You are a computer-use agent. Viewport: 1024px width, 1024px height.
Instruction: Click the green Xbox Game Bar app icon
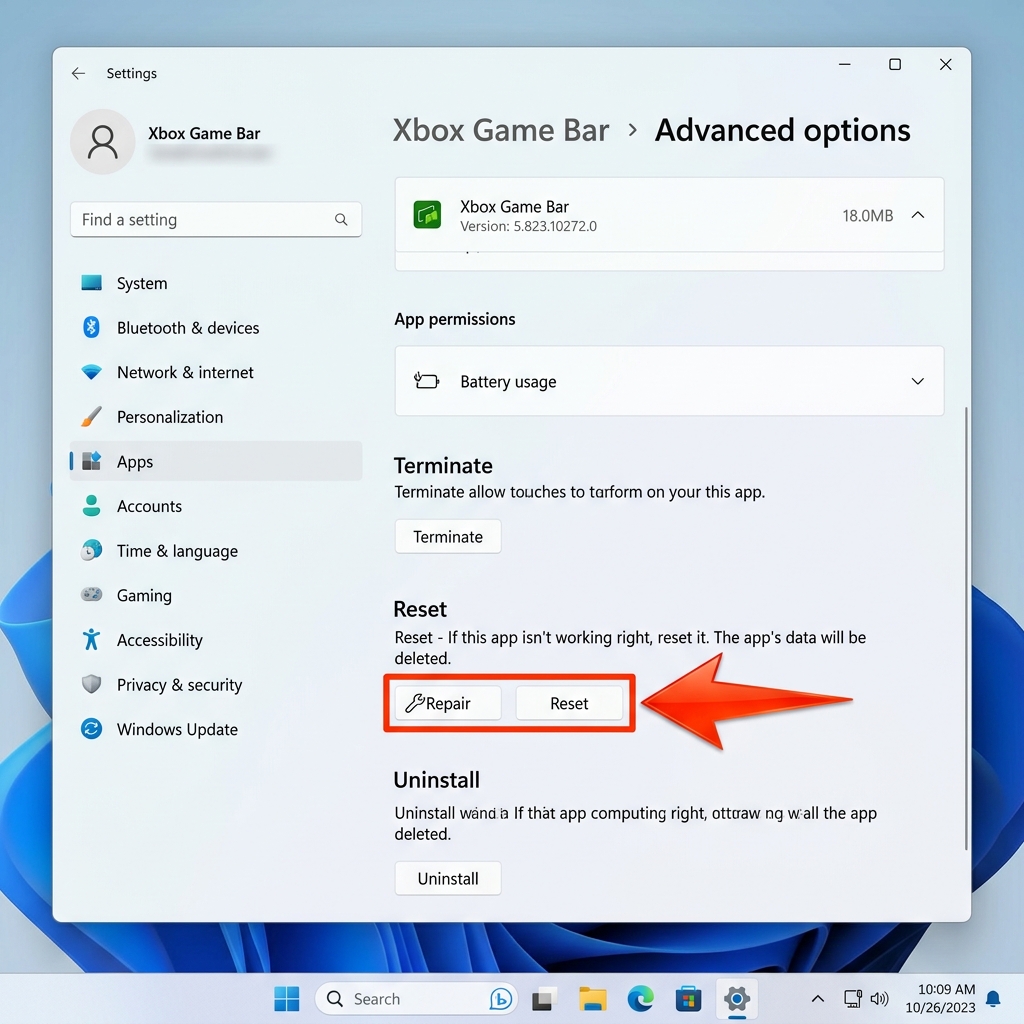427,215
